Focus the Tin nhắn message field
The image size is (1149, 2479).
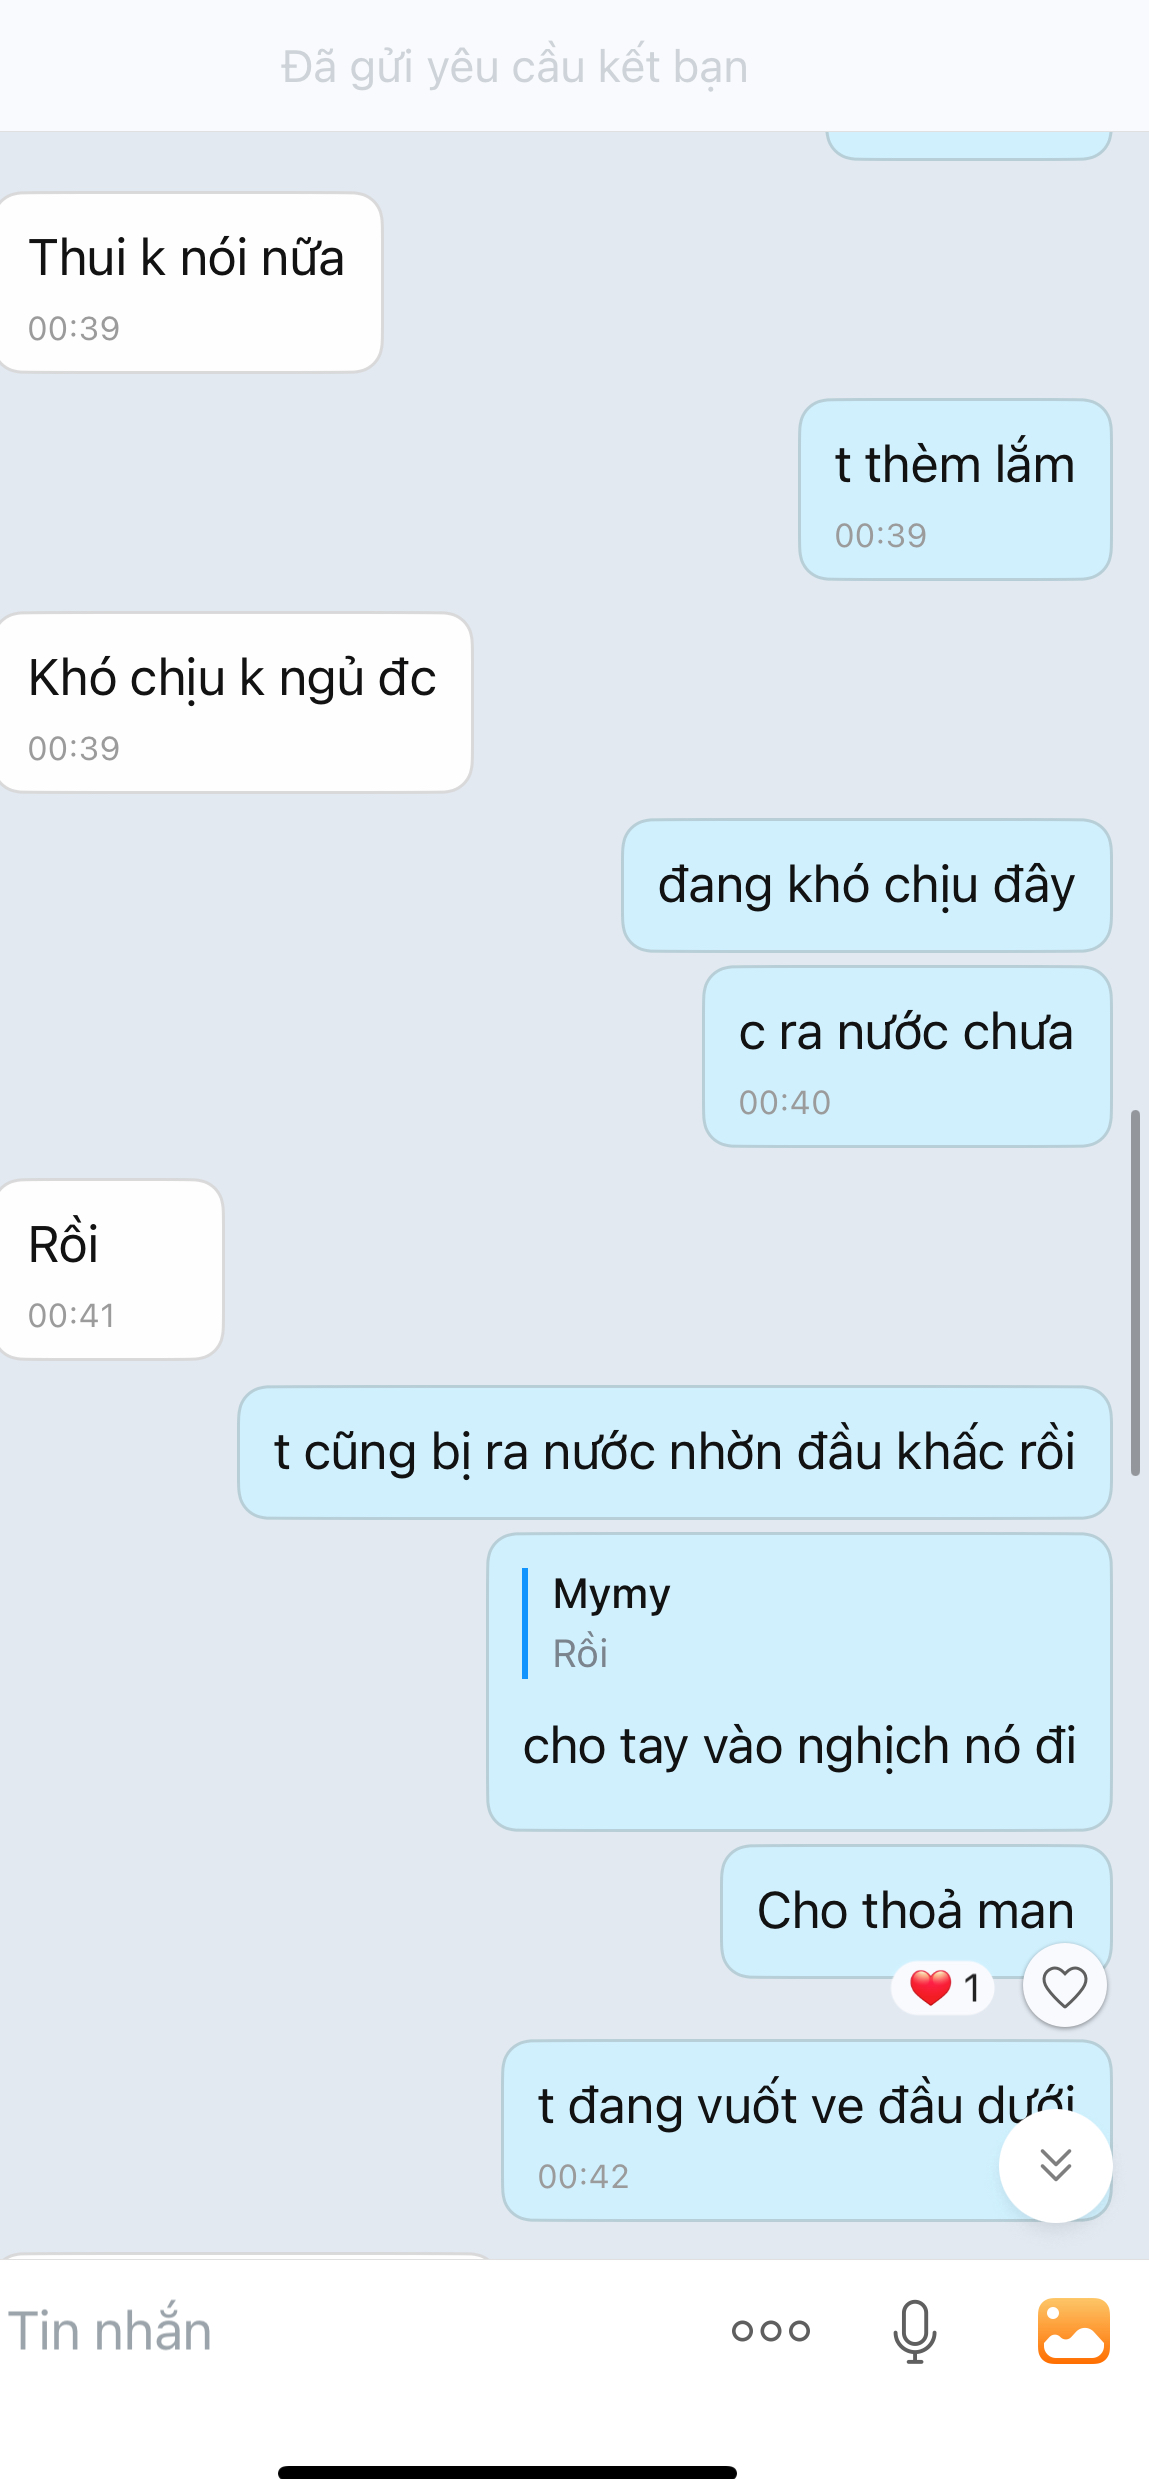[x=350, y=2331]
